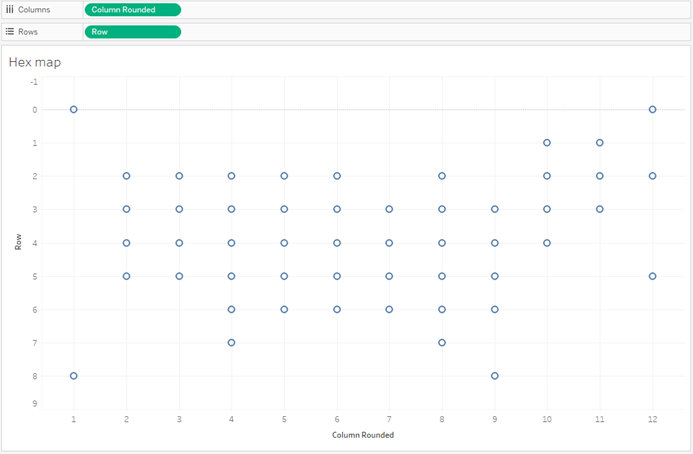Click the Rows shelf icon

click(x=10, y=31)
